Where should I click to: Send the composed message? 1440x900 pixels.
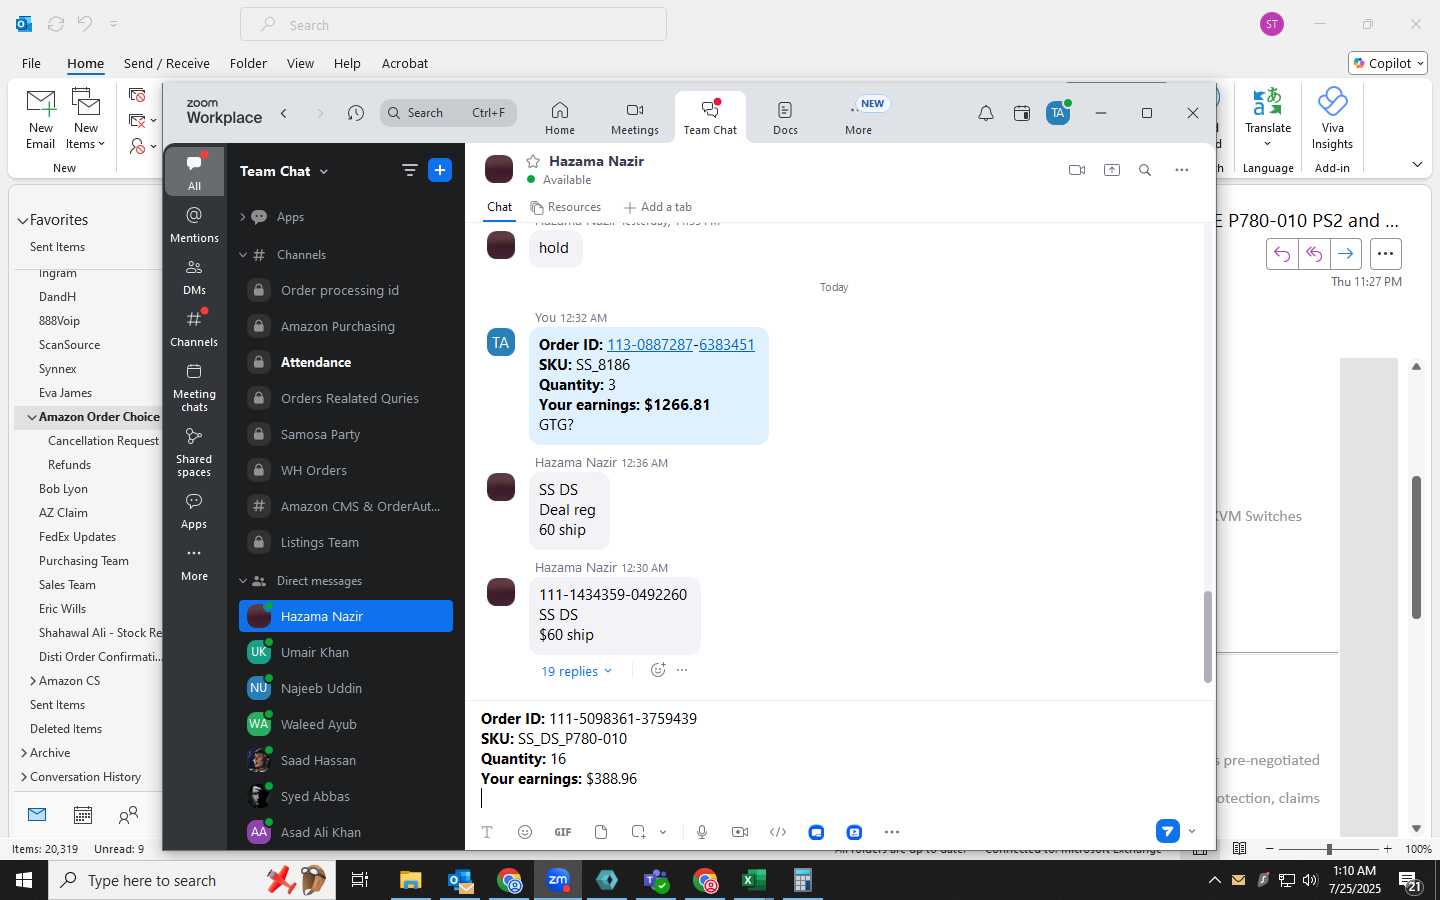point(1167,831)
